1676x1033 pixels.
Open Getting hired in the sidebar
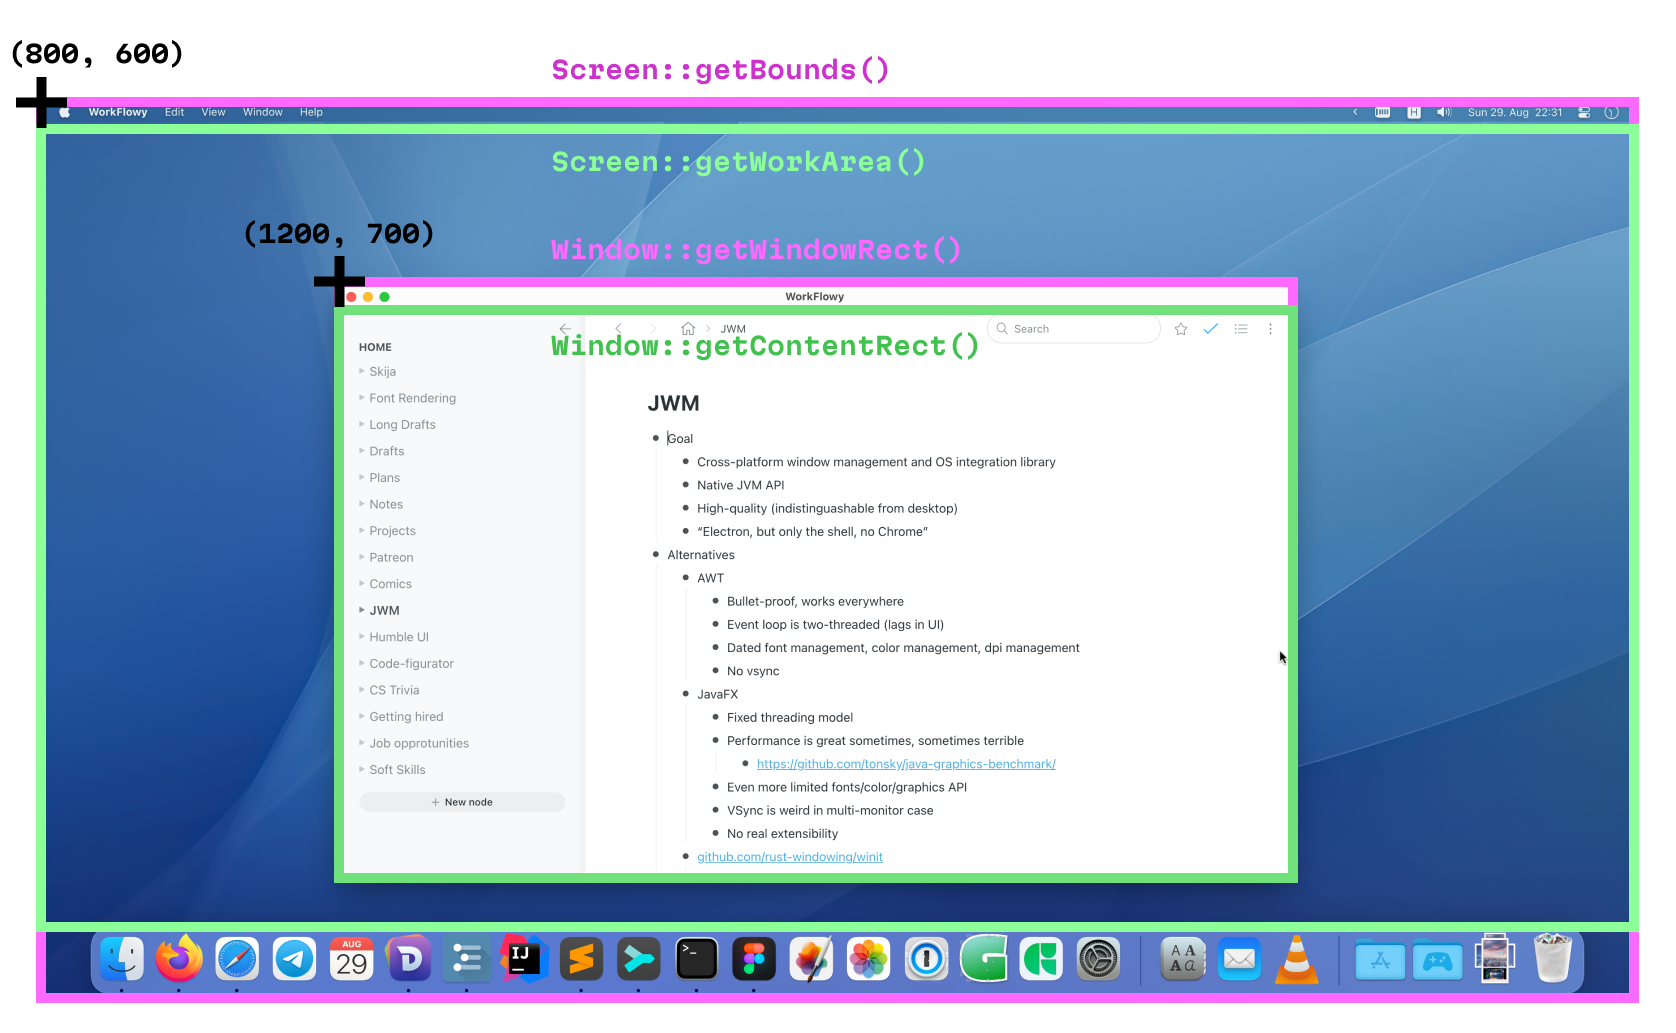click(x=406, y=717)
